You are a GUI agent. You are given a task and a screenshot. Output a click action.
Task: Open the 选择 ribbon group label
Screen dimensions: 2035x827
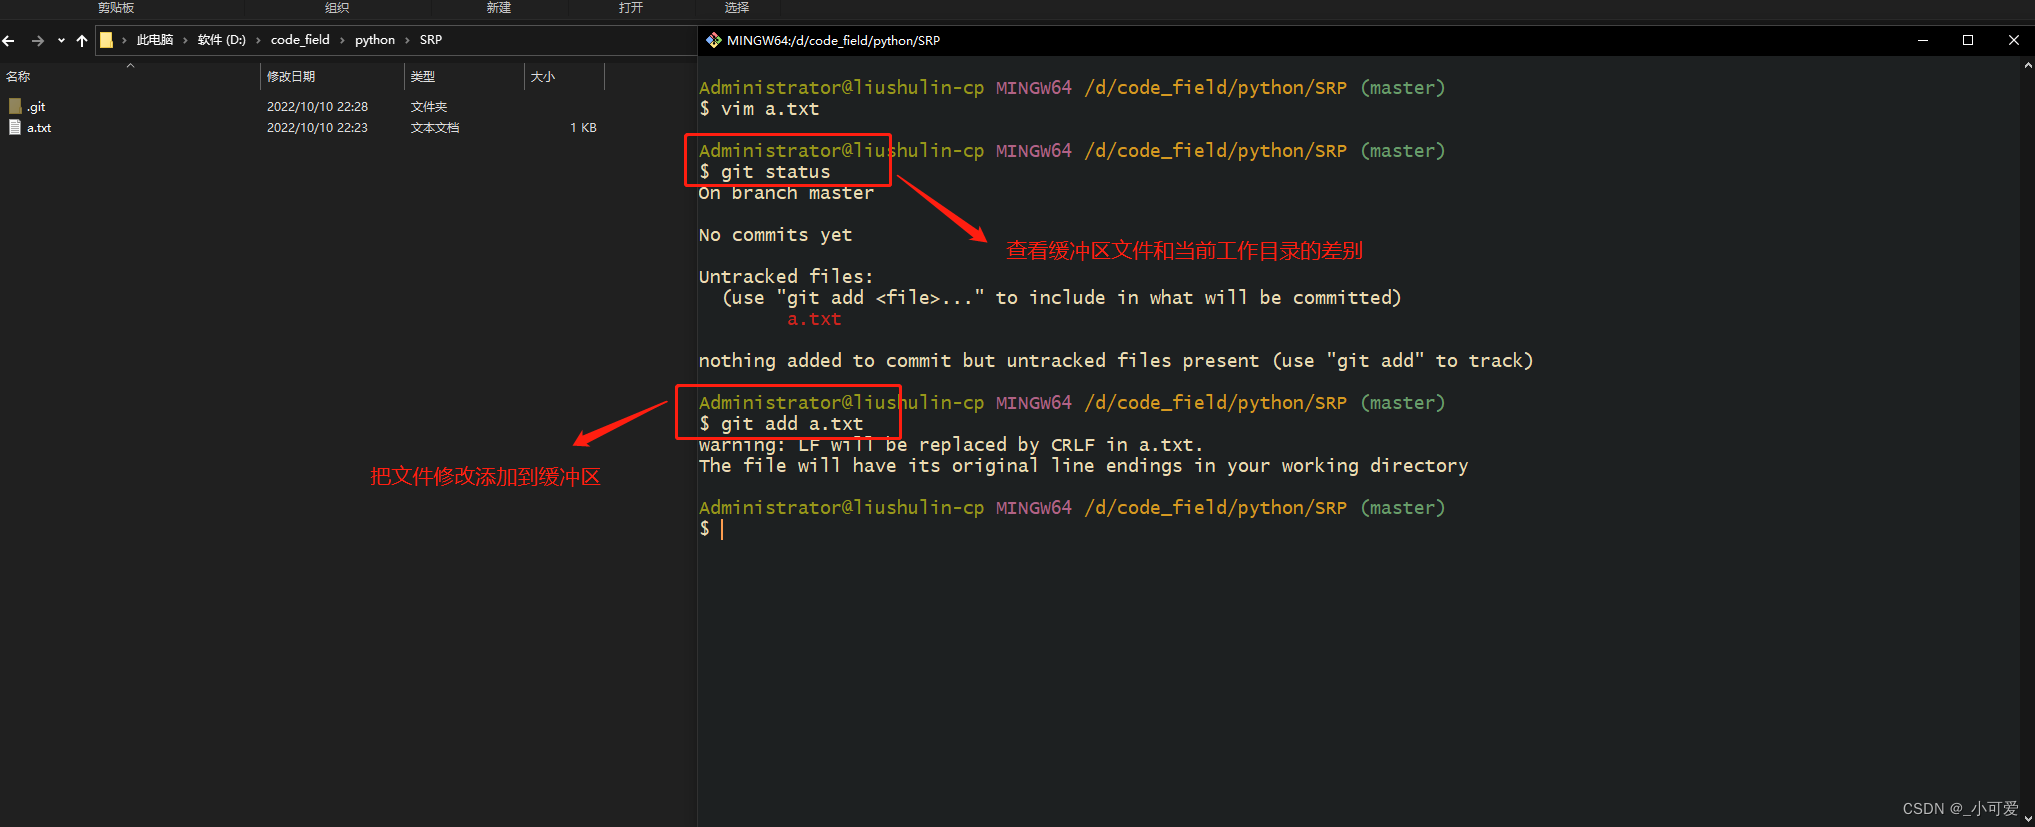(737, 8)
